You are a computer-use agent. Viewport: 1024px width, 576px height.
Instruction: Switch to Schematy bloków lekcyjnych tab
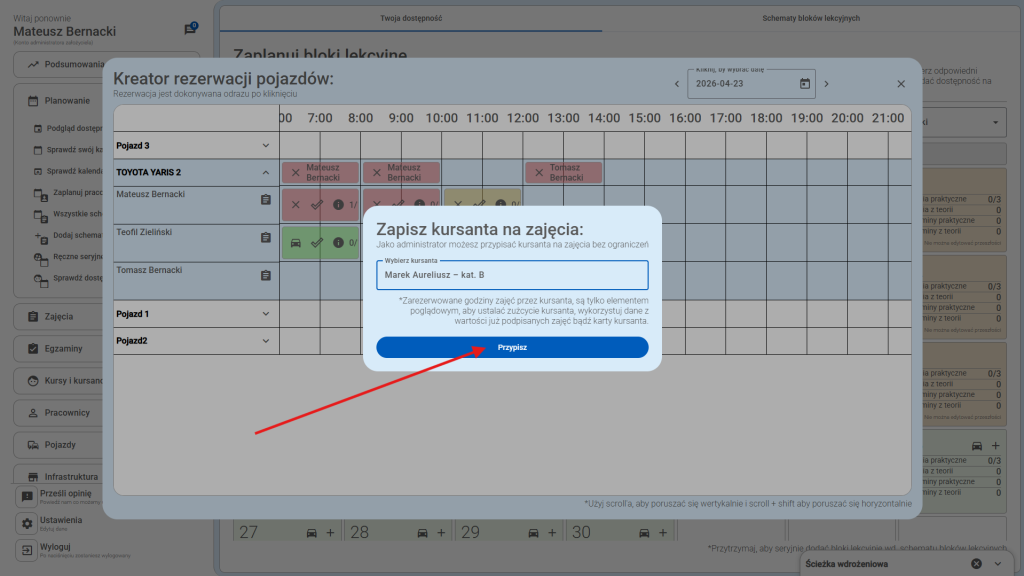pyautogui.click(x=810, y=18)
